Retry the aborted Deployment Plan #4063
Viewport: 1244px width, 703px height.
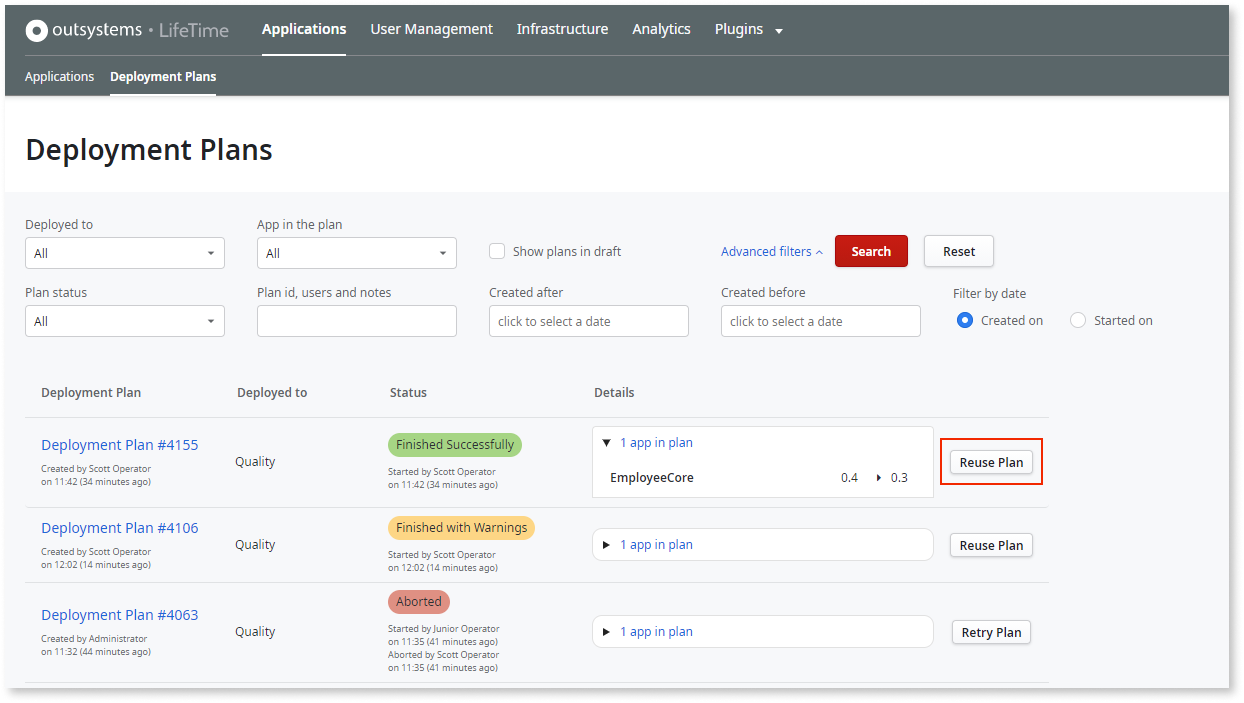pyautogui.click(x=991, y=631)
